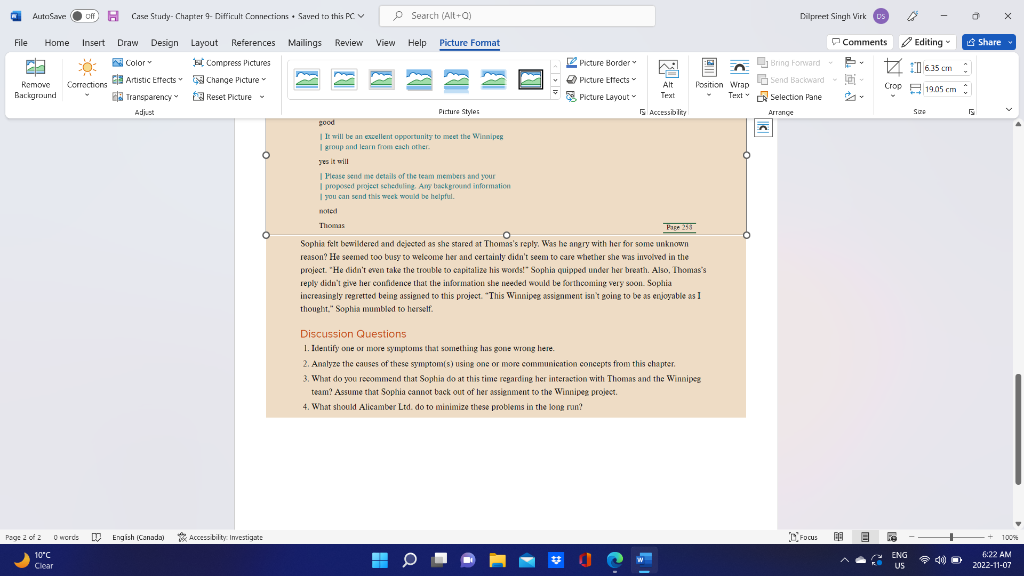Open Transparency options
This screenshot has height=576, width=1024.
pyautogui.click(x=145, y=97)
